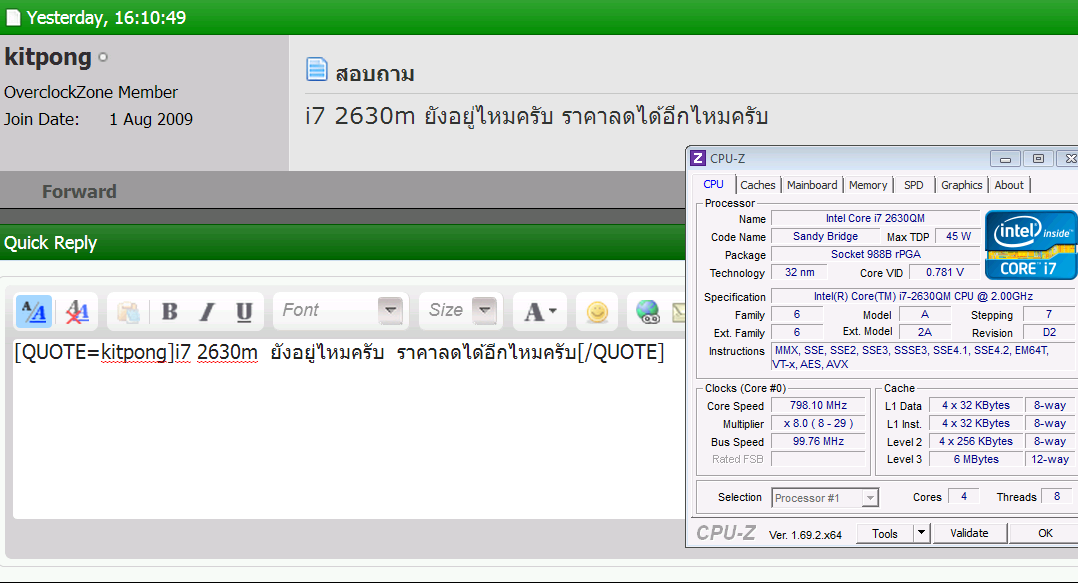Open kitpong's user profile link
The image size is (1078, 583).
tap(47, 56)
